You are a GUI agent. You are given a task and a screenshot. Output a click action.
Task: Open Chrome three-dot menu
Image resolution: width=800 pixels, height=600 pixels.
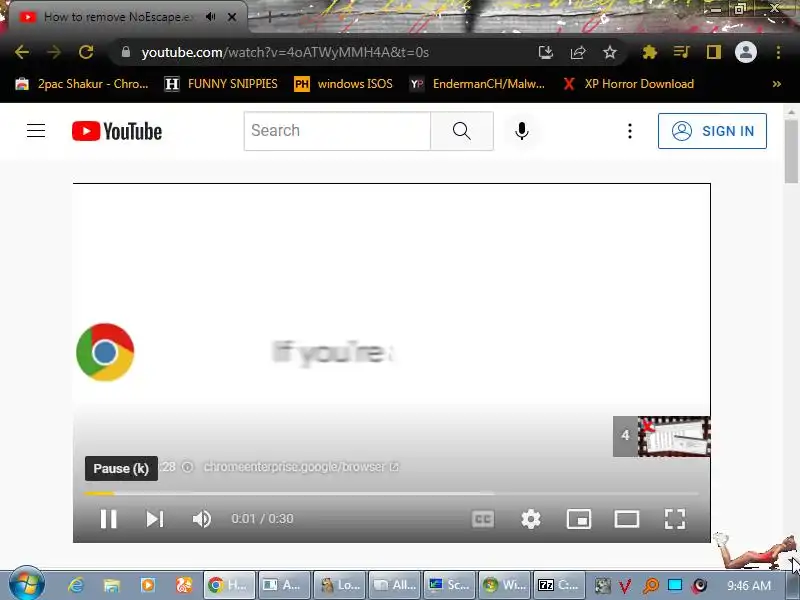point(778,52)
